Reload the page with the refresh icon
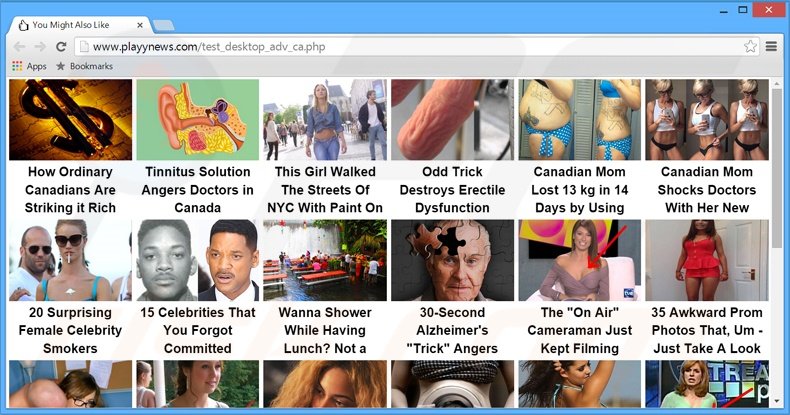Viewport: 790px width, 415px height. coord(61,47)
